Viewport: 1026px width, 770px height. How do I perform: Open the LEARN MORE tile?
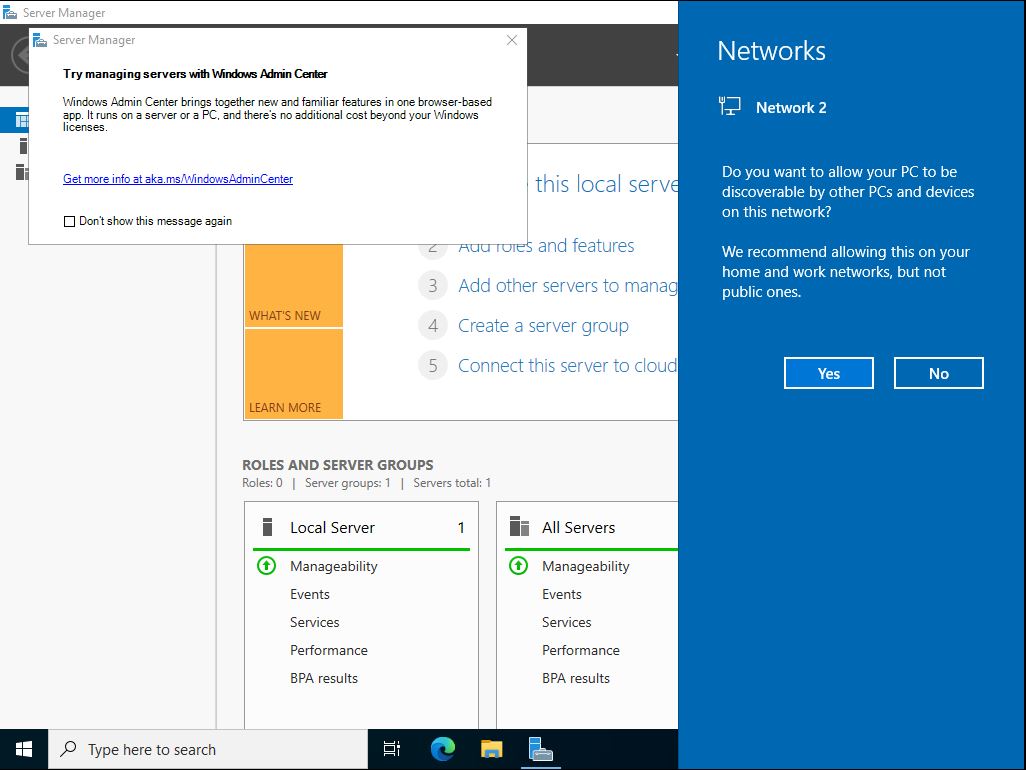tap(293, 374)
